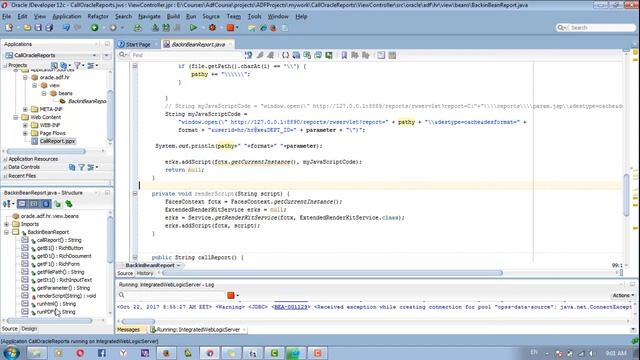Select the Running: IntegratedWebLogicServer bottom tab
This screenshot has width=640, height=360.
(x=198, y=329)
